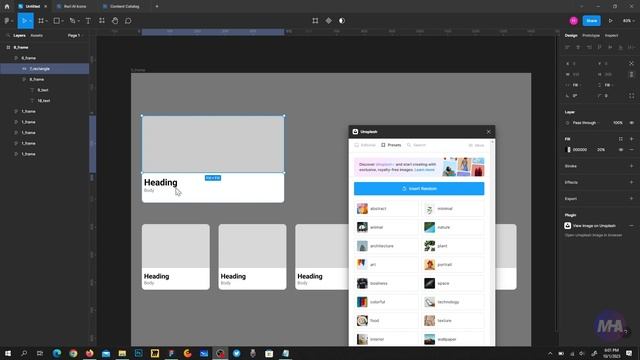Close the Unsplash plugin window

(x=489, y=132)
